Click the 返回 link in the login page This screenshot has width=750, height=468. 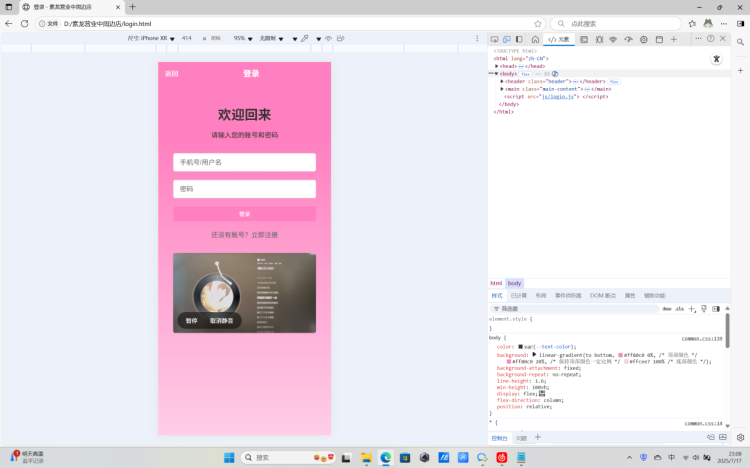(x=172, y=74)
